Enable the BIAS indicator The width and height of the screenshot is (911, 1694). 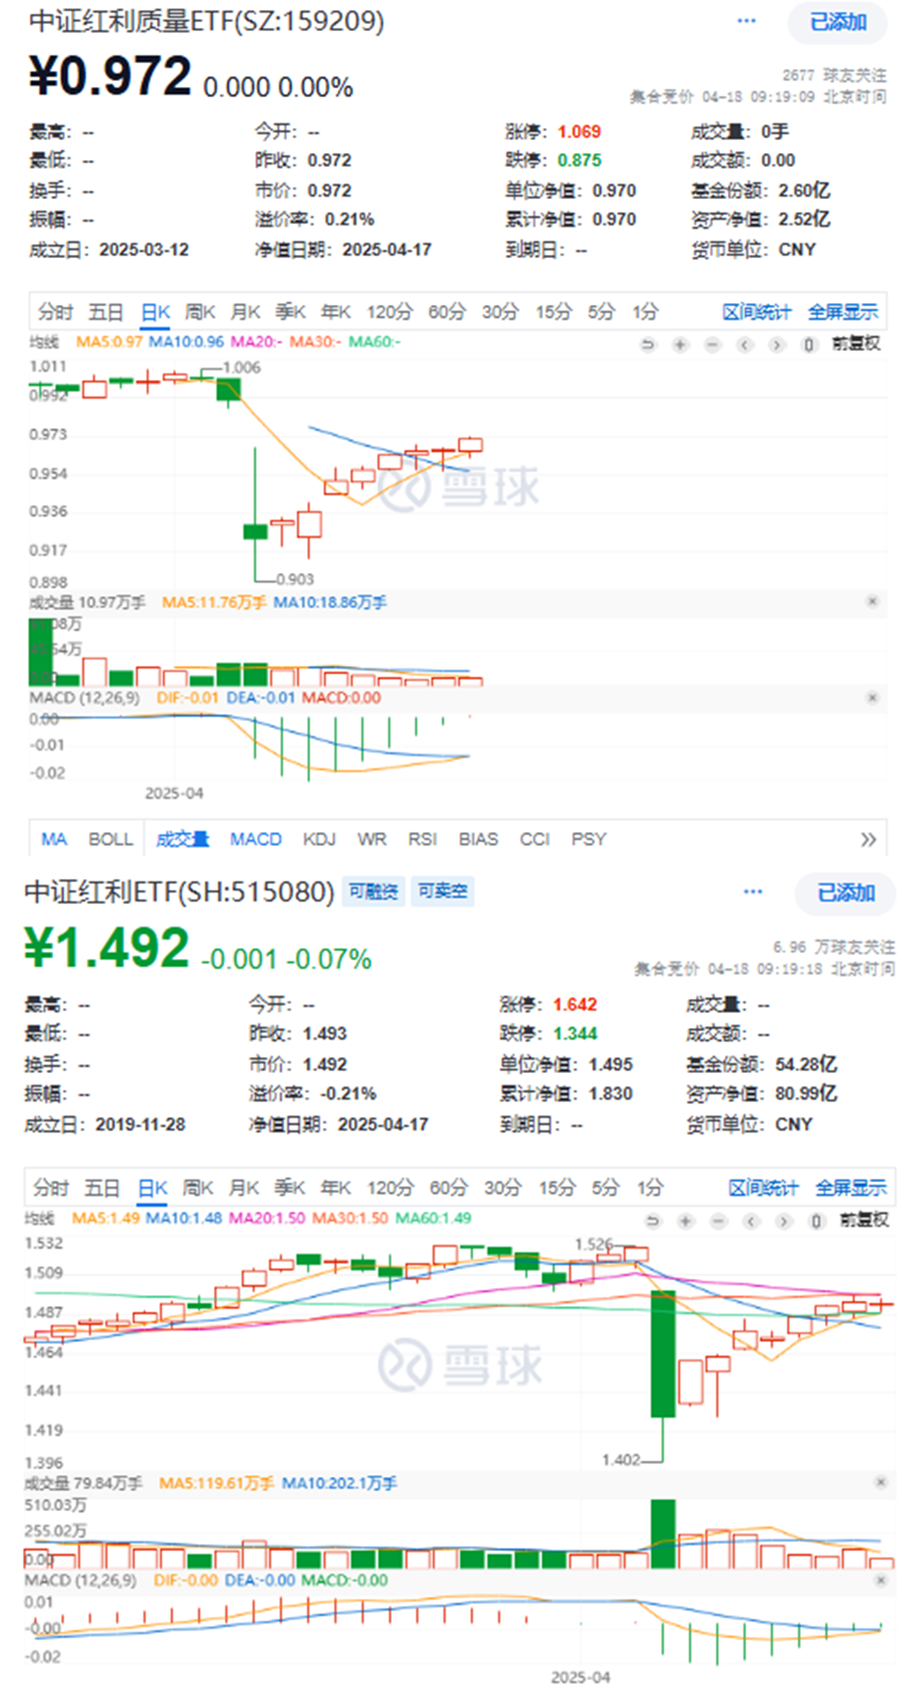[478, 839]
